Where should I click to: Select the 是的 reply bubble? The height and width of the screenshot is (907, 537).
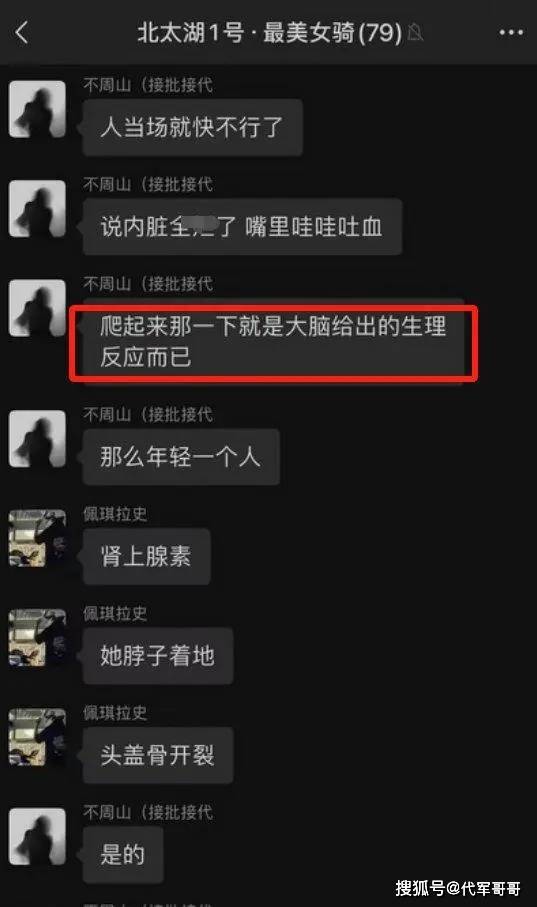123,855
